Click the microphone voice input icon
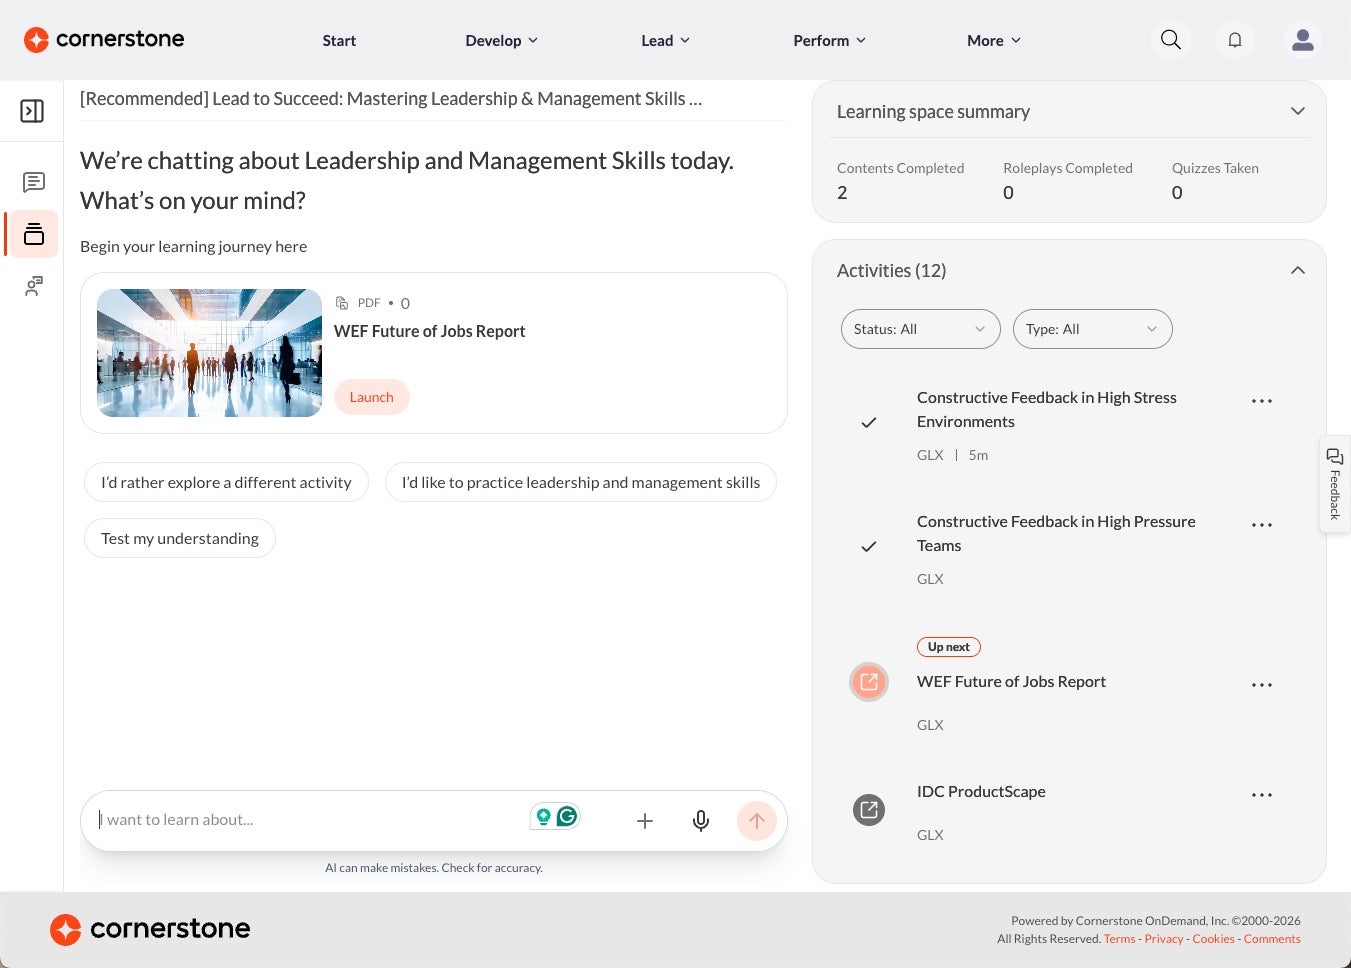The height and width of the screenshot is (968, 1351). point(701,821)
